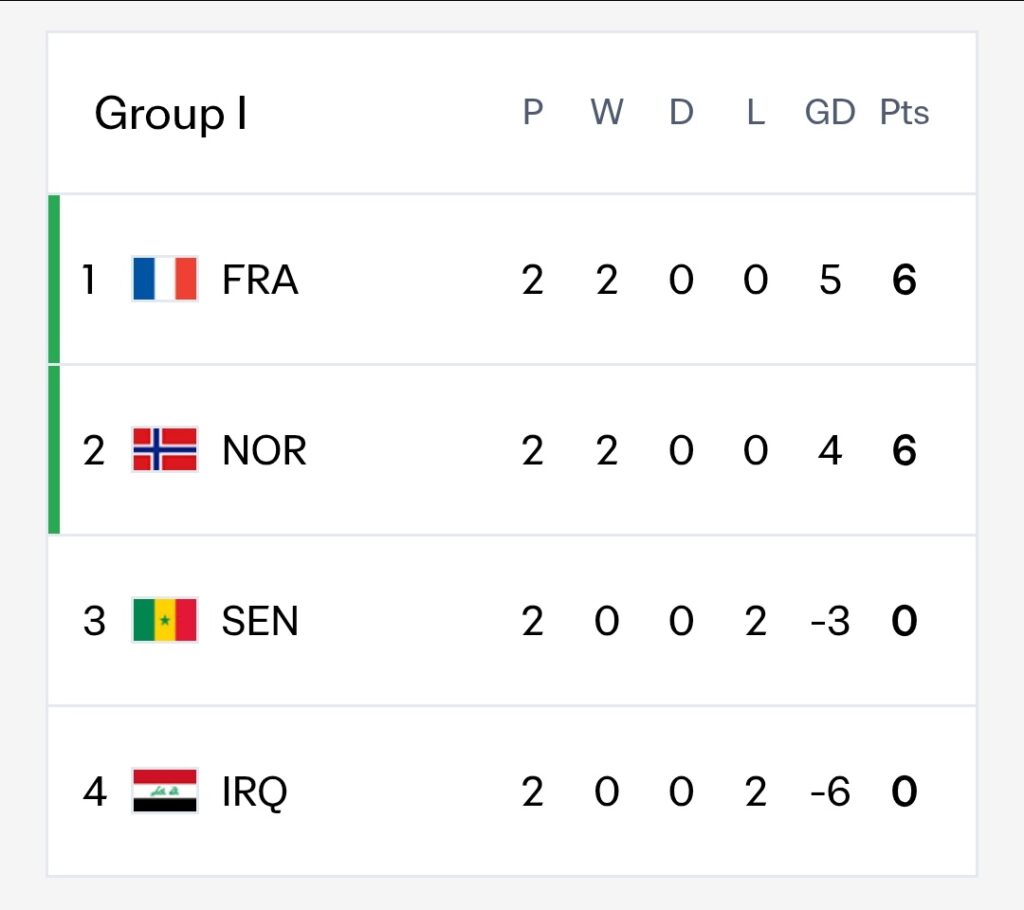Open the NOR team link
Screen dimensions: 1024x910
[264, 450]
